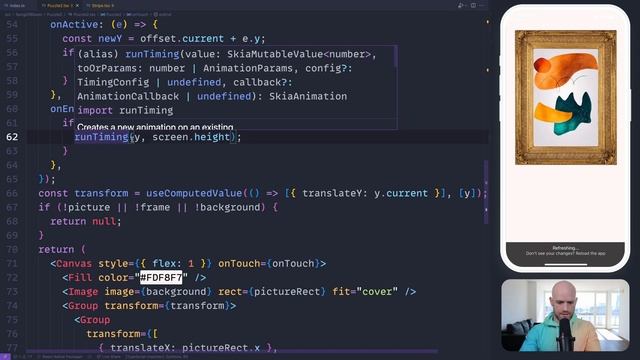The width and height of the screenshot is (640, 360).
Task: Click line number 66 in the gutter
Action: pos(12,193)
